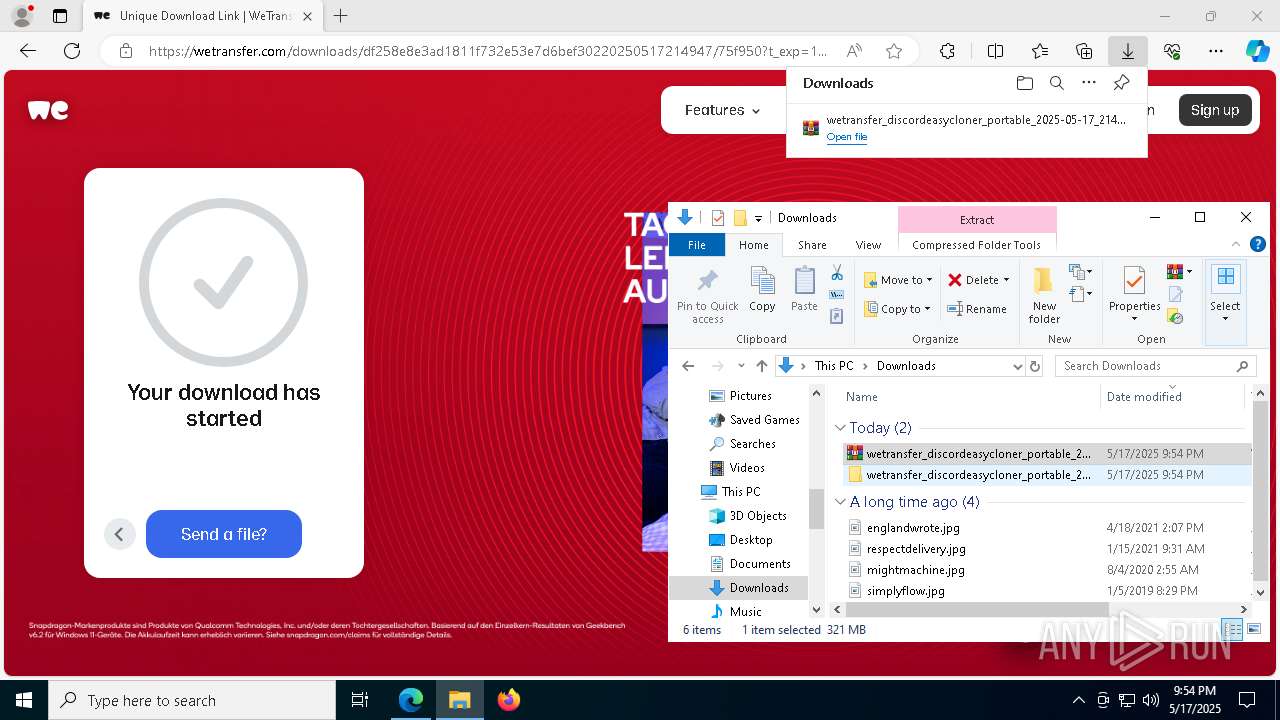Expand the Delete options arrow
Screen dimensions: 1280x720
(x=1006, y=280)
